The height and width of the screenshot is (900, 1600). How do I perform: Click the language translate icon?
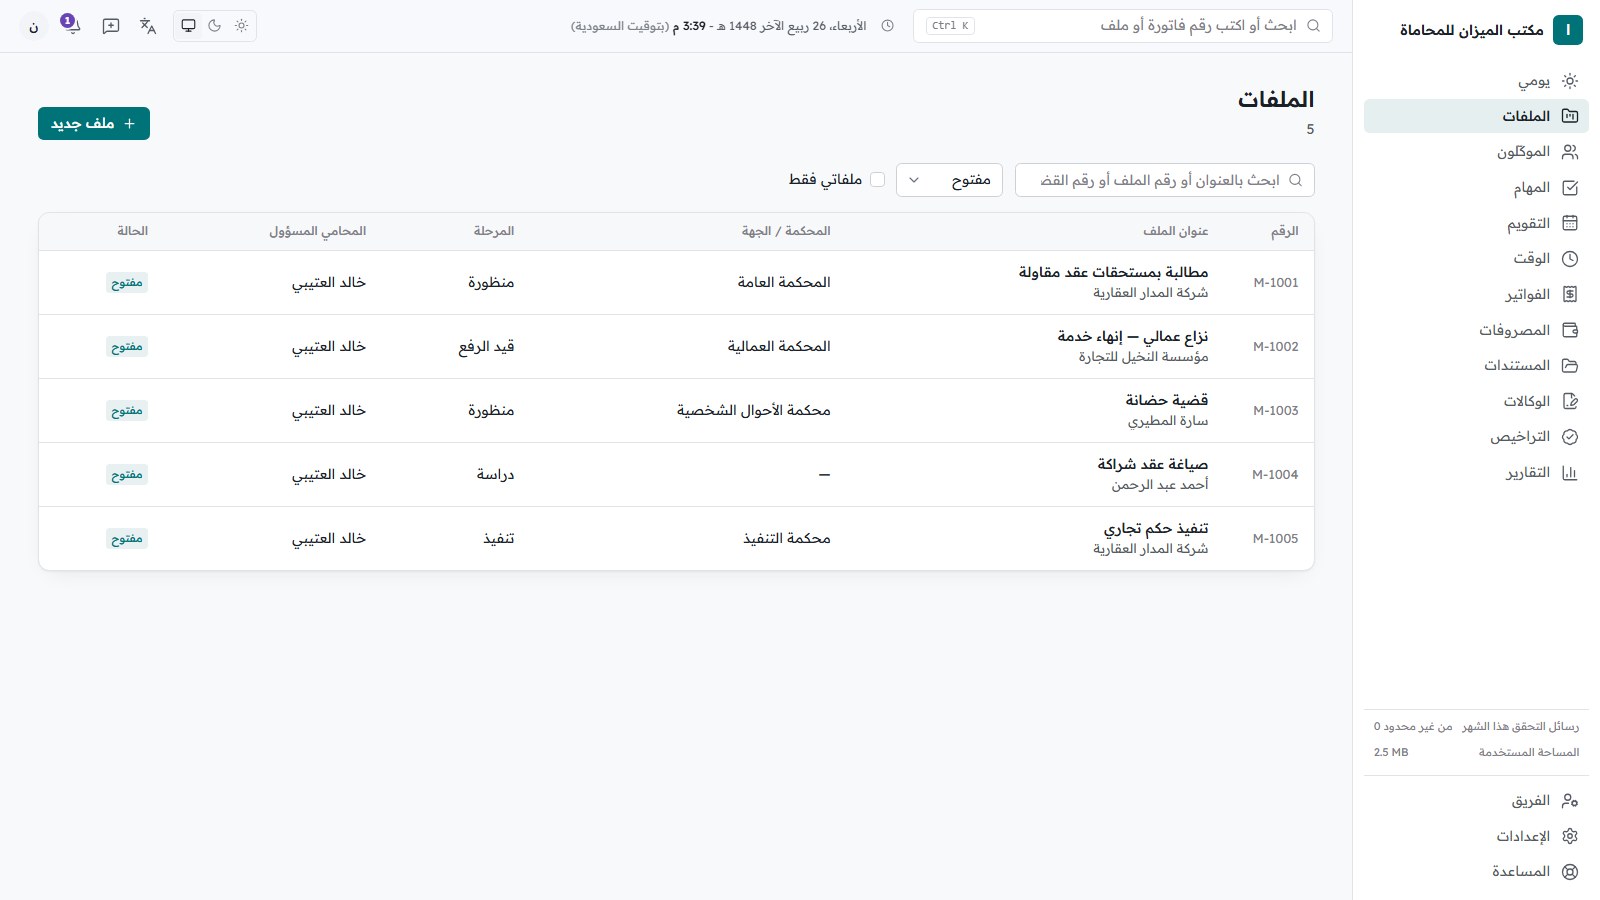[x=148, y=26]
